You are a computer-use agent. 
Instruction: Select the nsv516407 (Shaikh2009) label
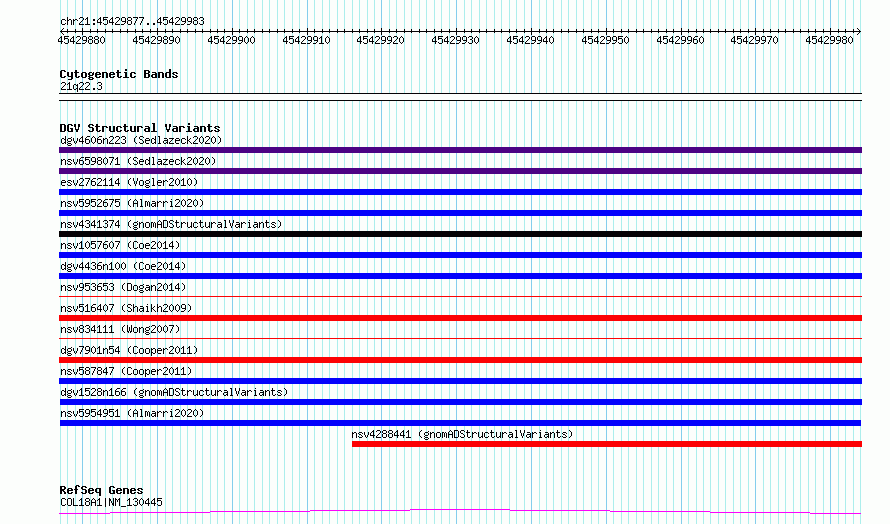(126, 308)
